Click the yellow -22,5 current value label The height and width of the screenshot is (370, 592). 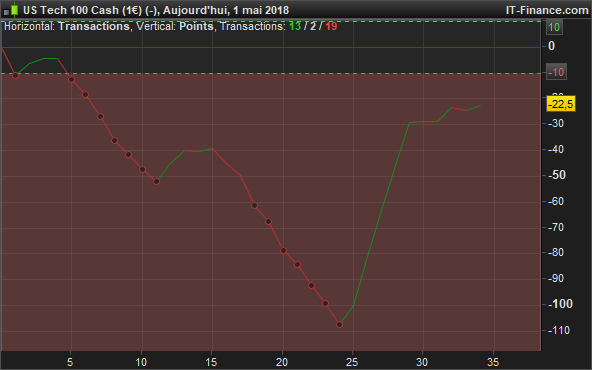click(561, 104)
